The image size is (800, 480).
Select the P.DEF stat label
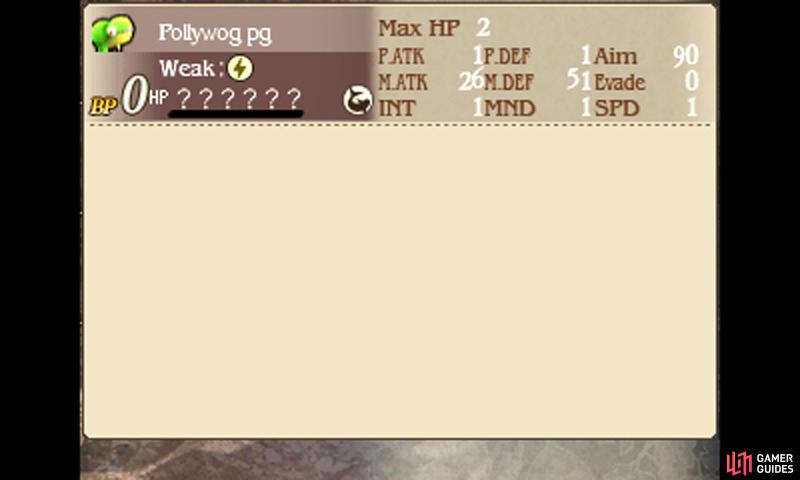(507, 56)
